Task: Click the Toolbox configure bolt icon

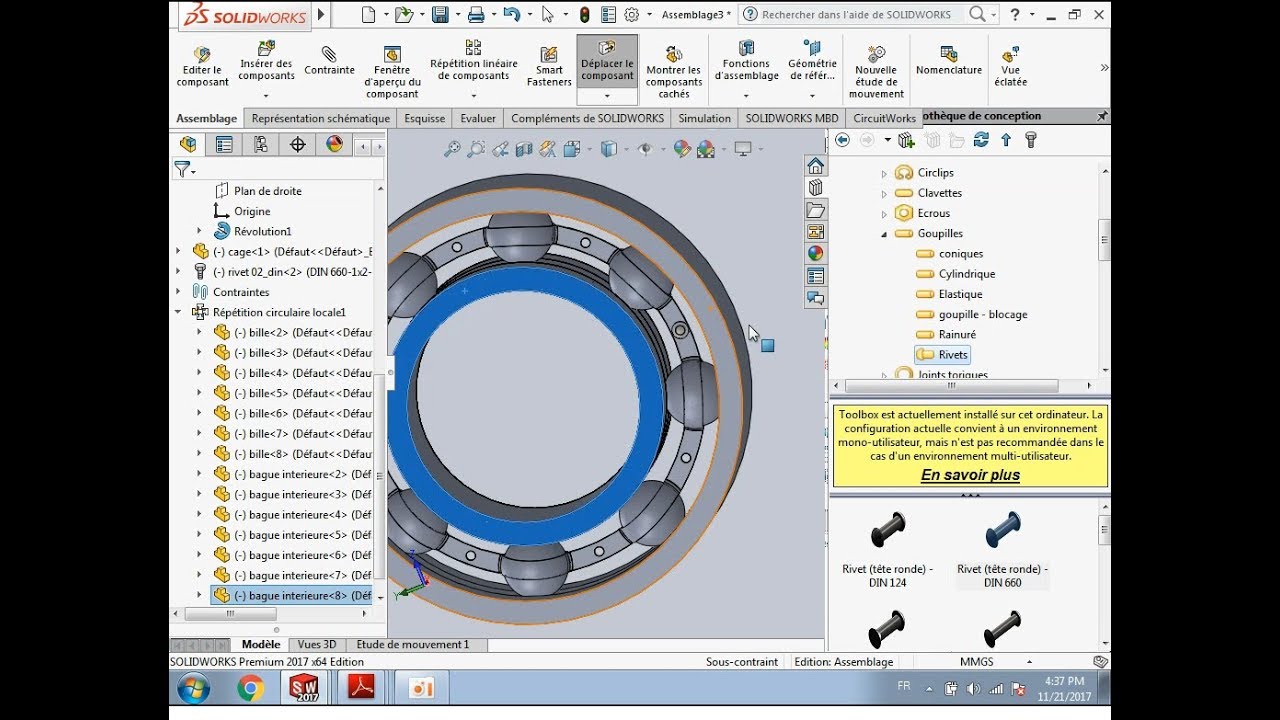Action: point(1031,140)
